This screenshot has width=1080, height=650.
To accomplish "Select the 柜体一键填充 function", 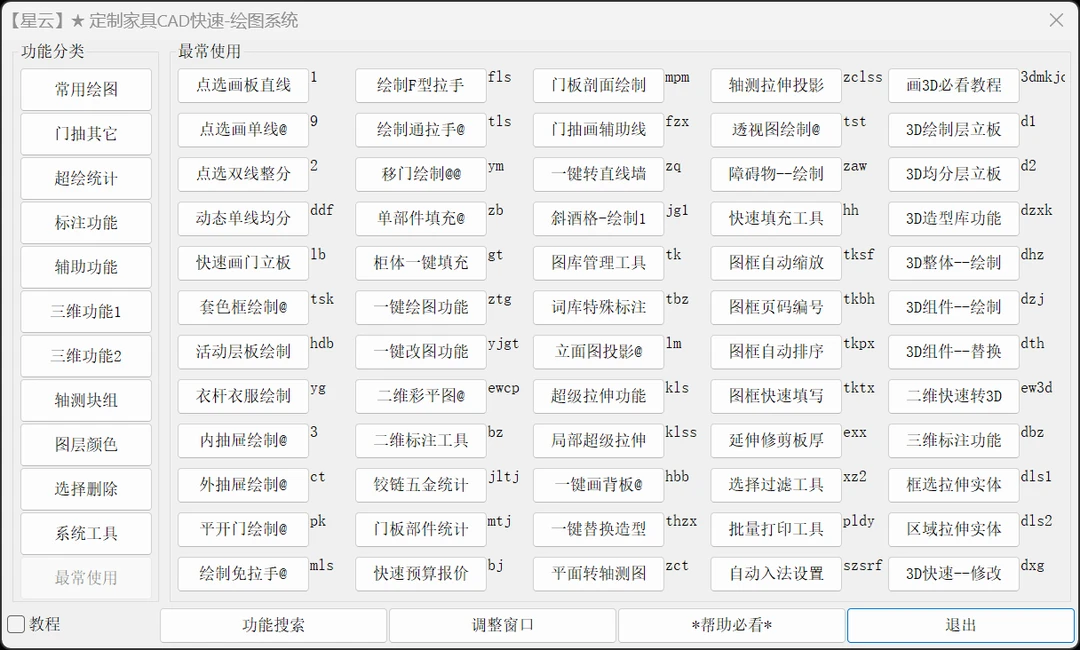I will [420, 263].
